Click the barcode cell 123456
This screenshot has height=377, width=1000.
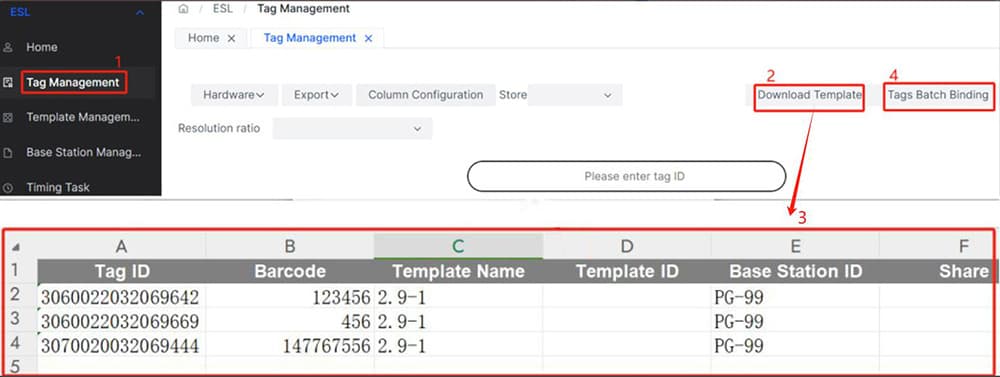(x=290, y=296)
